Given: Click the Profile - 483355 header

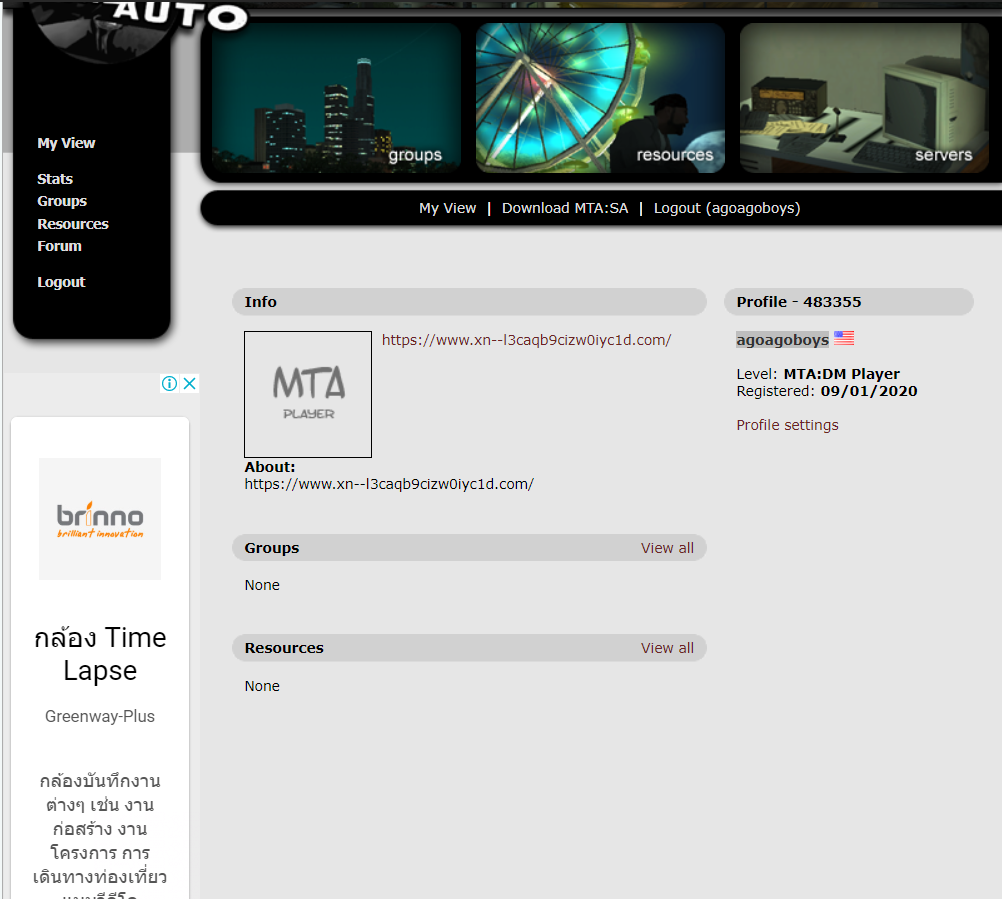Looking at the screenshot, I should click(x=849, y=302).
